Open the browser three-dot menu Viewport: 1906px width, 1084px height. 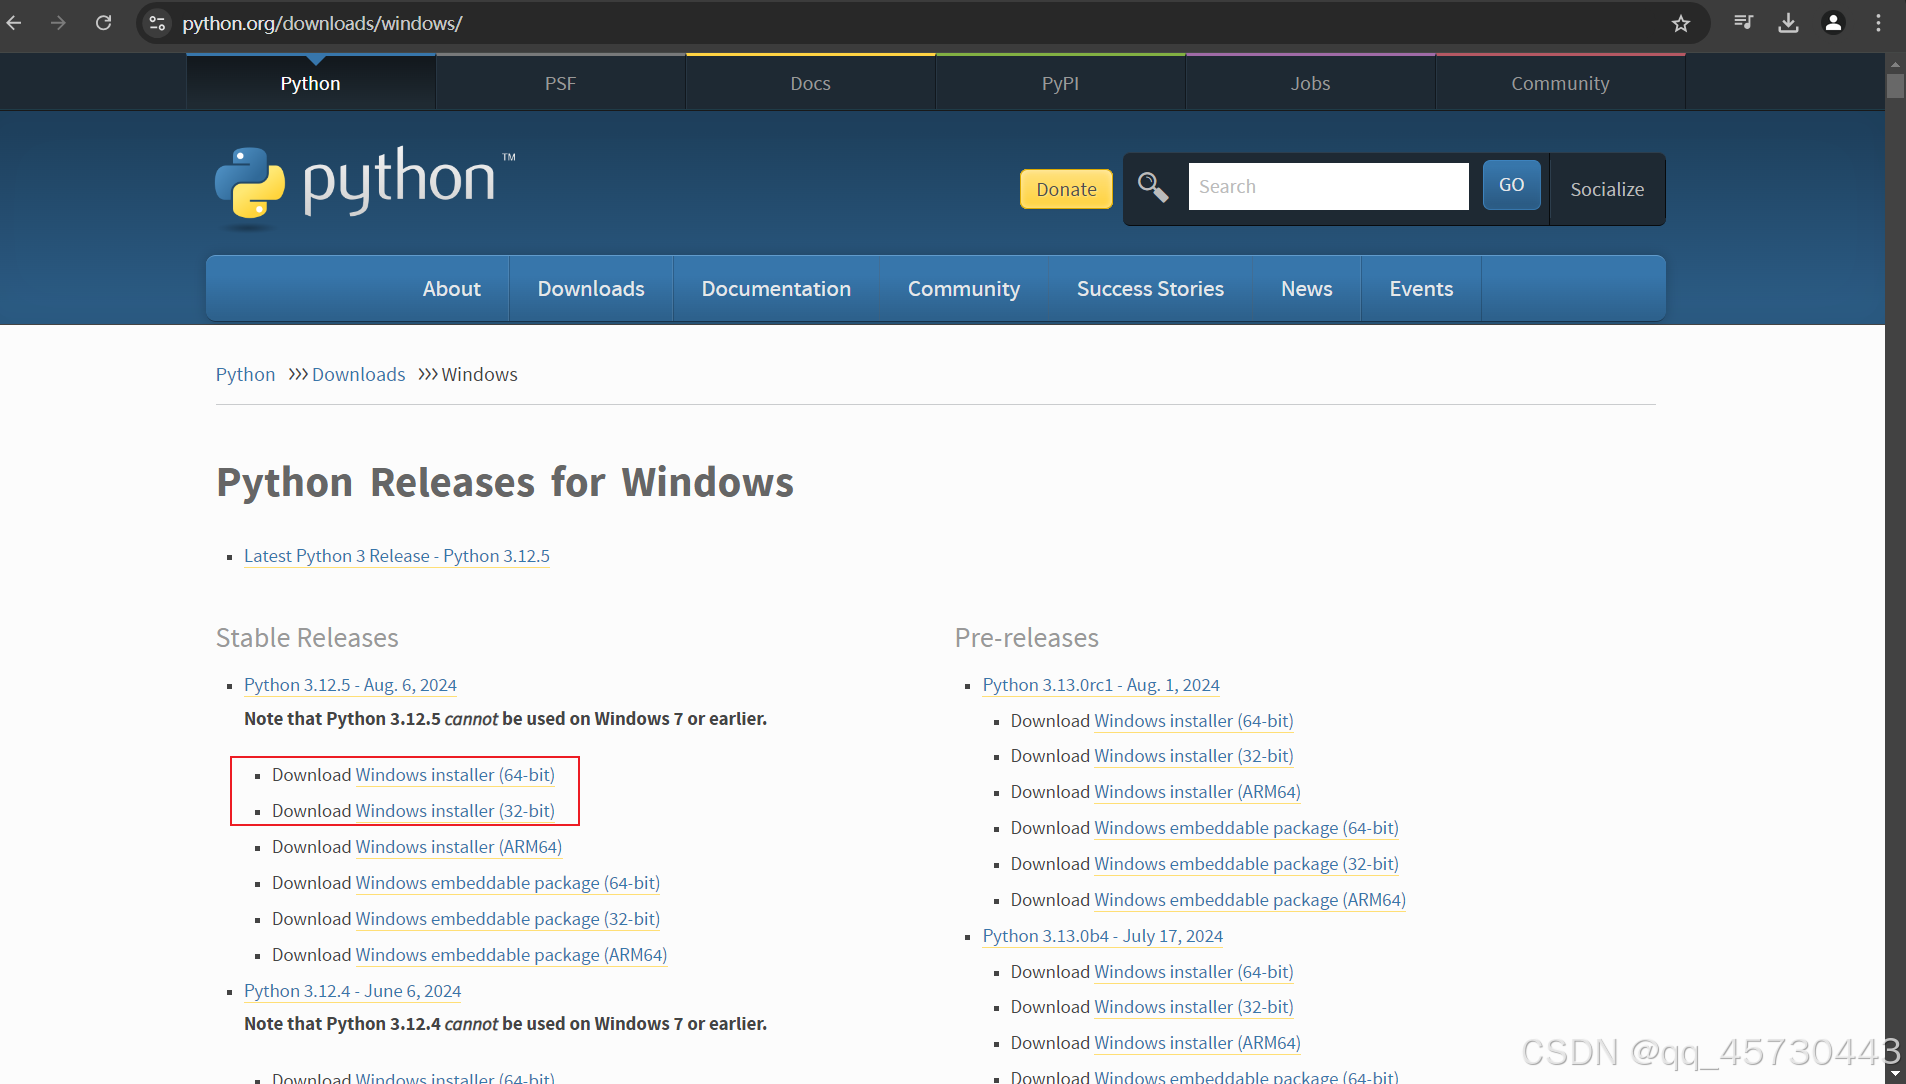pyautogui.click(x=1879, y=23)
